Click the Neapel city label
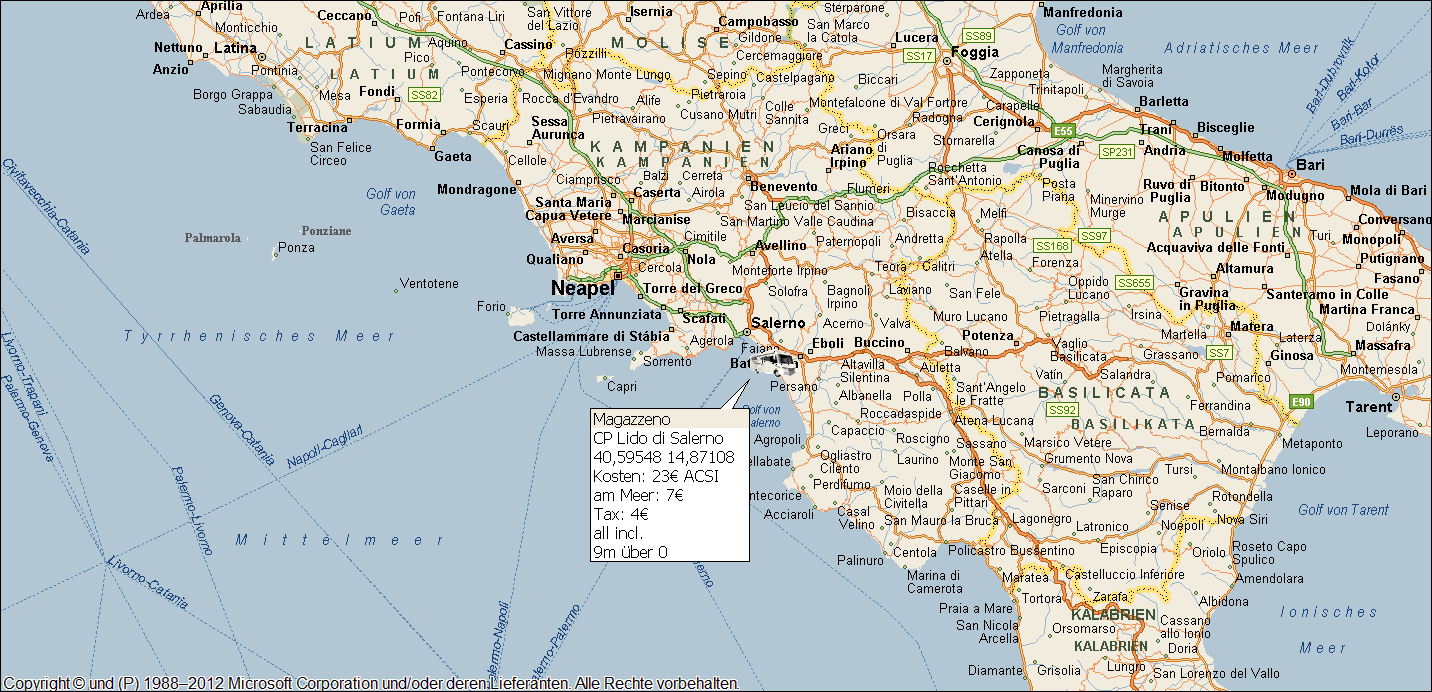The image size is (1432, 692). pyautogui.click(x=582, y=288)
